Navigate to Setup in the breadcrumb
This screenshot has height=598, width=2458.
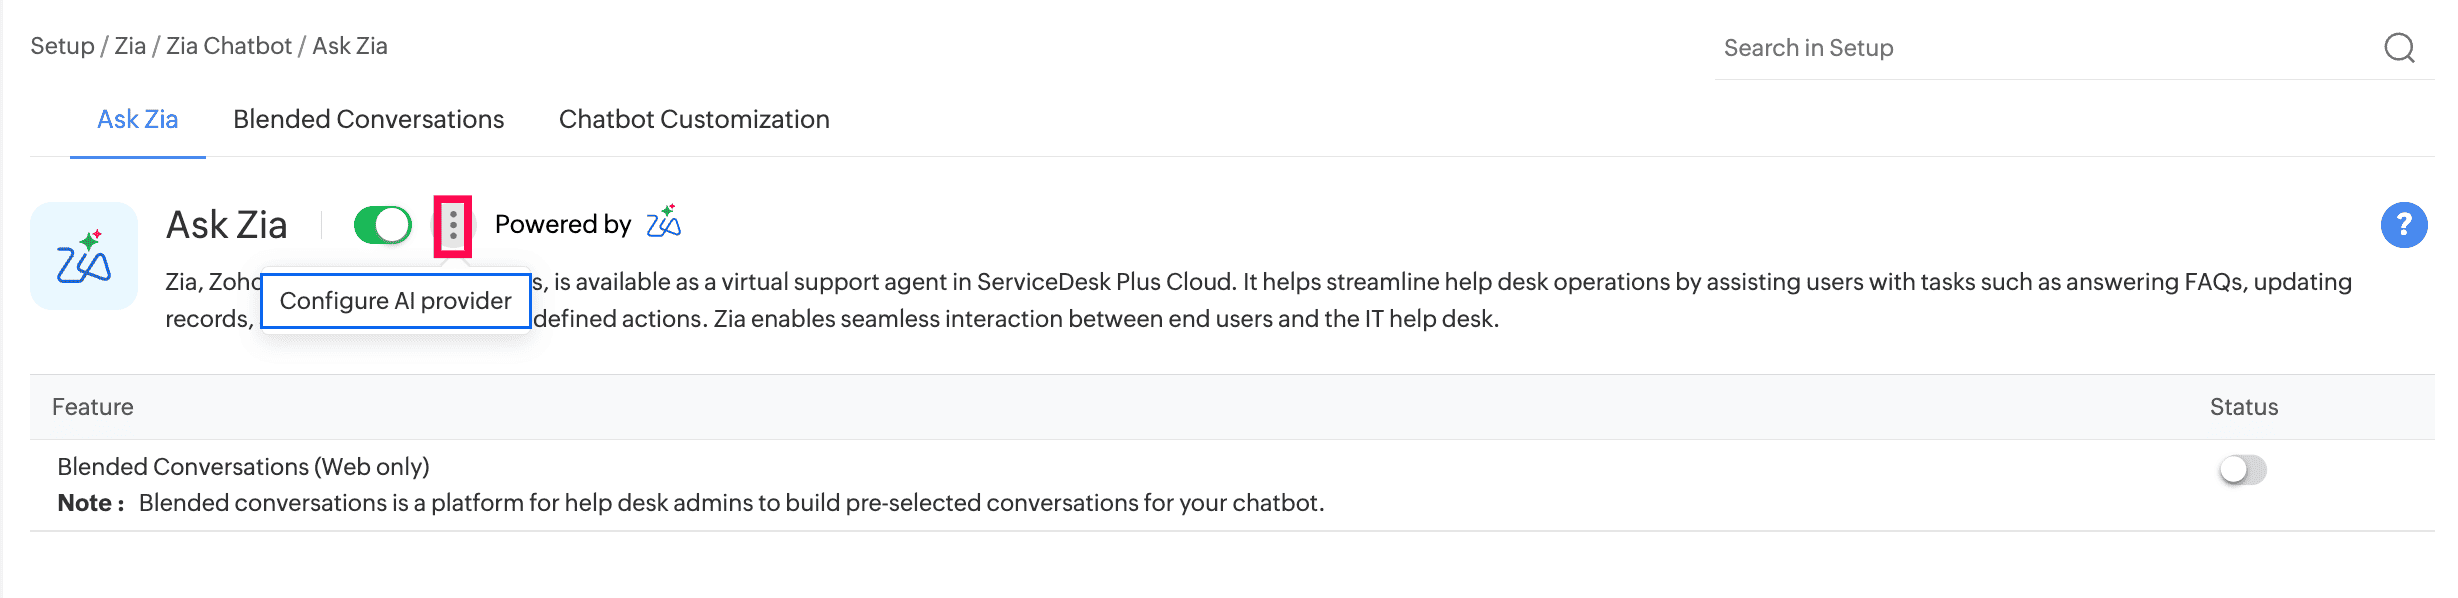(x=62, y=46)
